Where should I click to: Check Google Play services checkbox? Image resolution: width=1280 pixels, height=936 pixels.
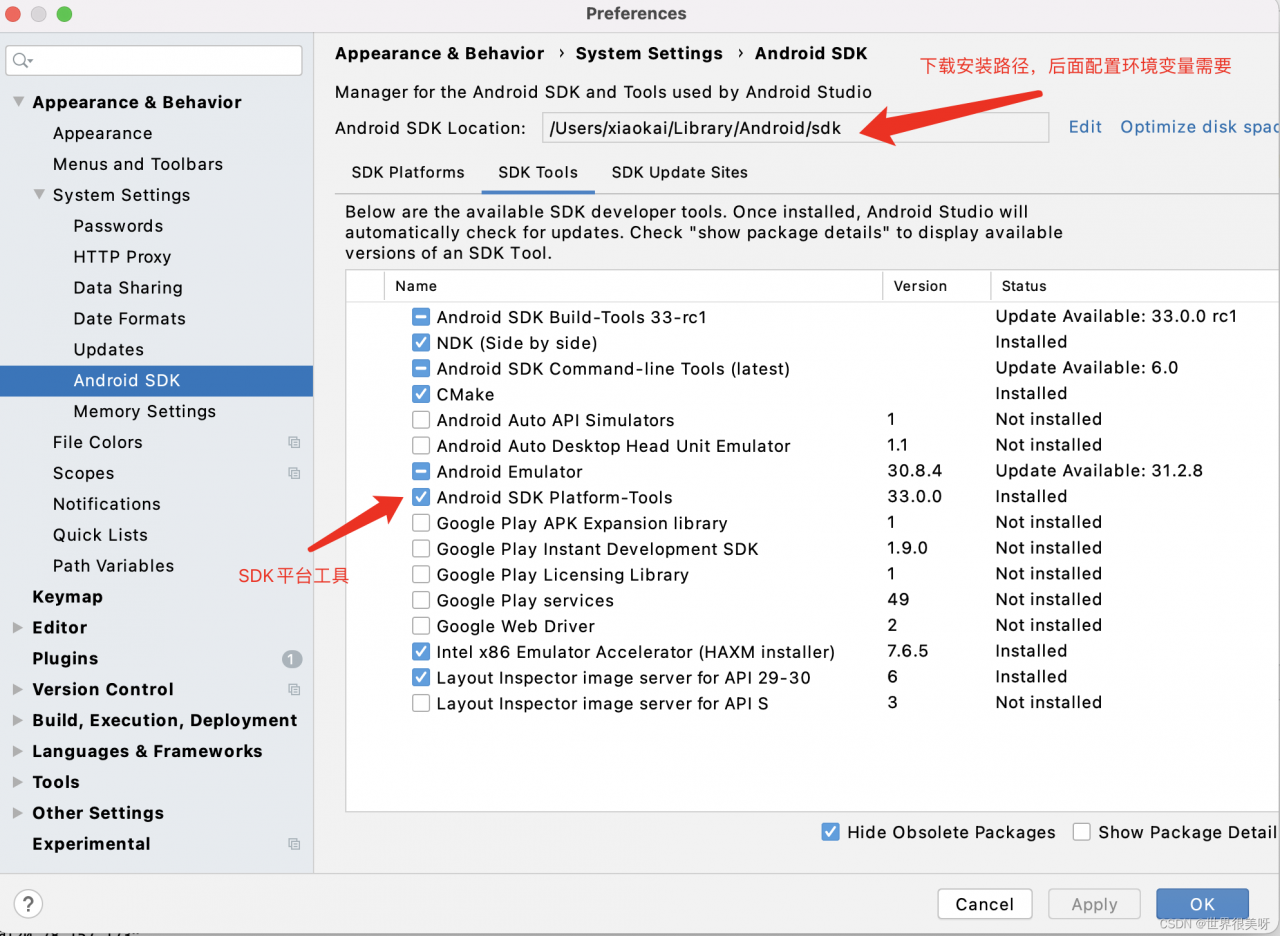(421, 600)
